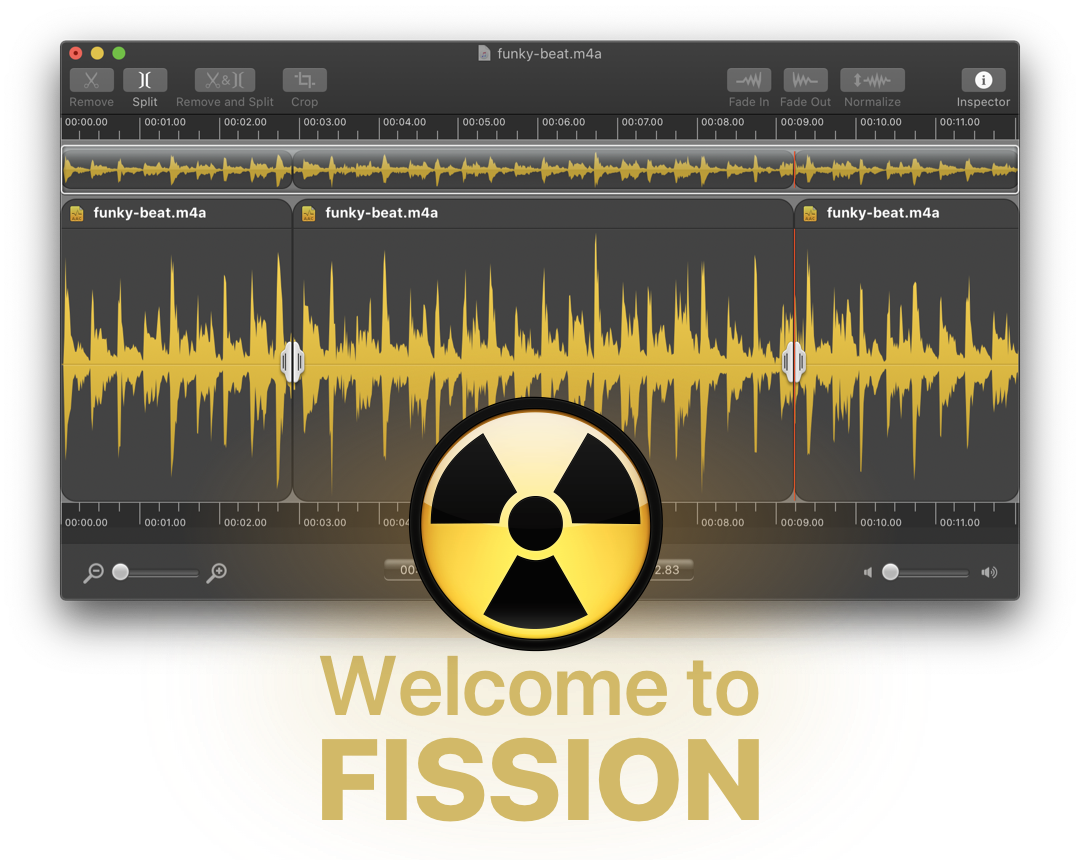Click the Crop label in toolbar
Image resolution: width=1080 pixels, height=860 pixels.
coord(304,102)
